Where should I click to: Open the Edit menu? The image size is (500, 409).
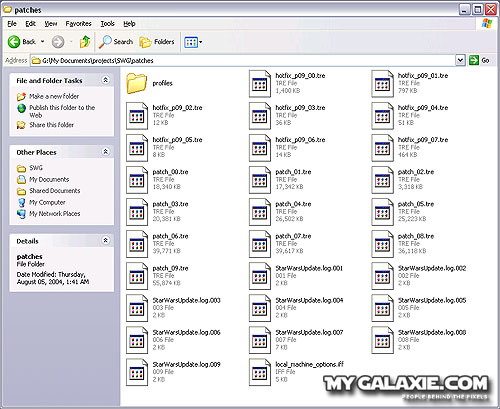click(x=30, y=24)
